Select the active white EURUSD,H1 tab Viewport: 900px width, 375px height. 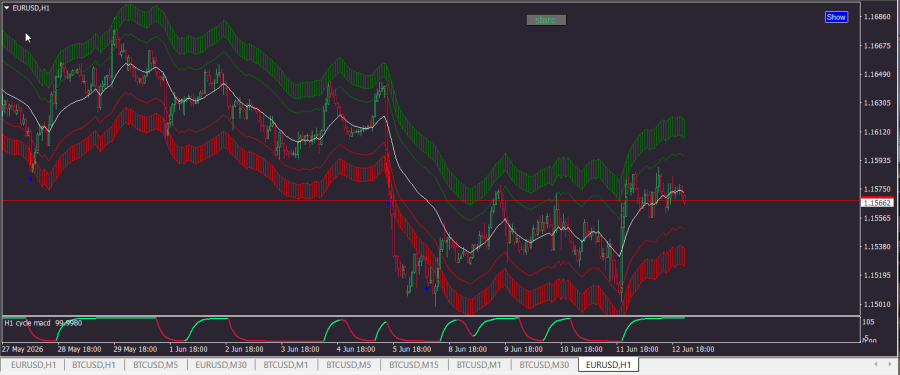[x=608, y=365]
